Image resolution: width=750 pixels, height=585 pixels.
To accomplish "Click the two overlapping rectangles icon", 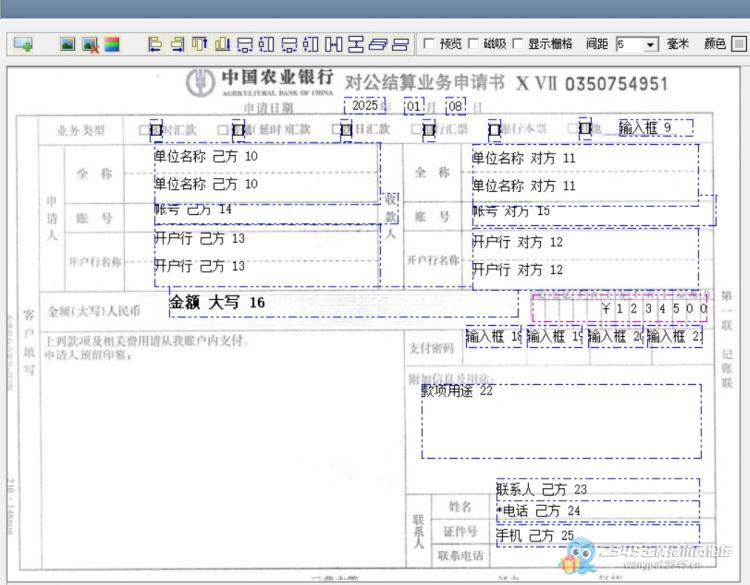I will click(400, 44).
